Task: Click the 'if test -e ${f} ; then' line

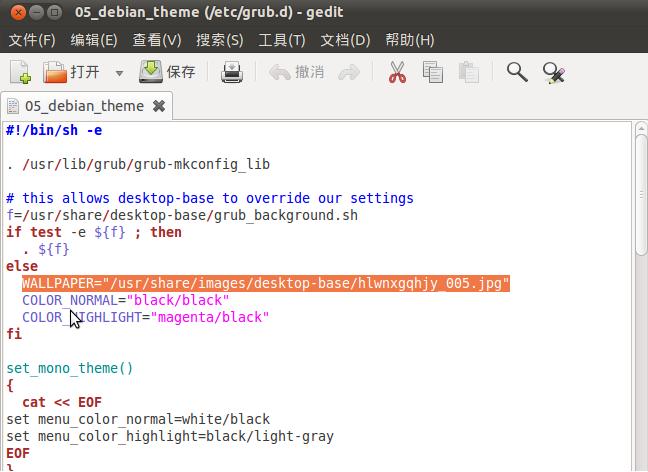Action: 94,232
